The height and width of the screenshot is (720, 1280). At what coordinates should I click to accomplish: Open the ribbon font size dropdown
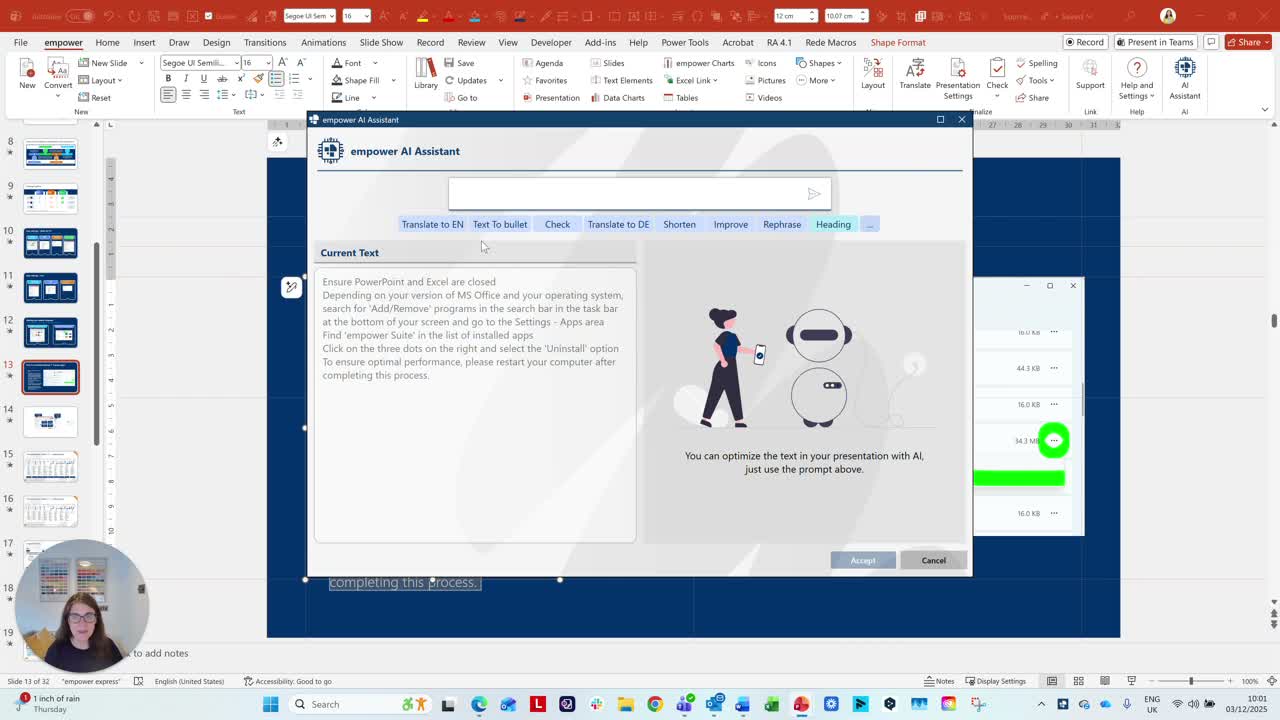[268, 63]
